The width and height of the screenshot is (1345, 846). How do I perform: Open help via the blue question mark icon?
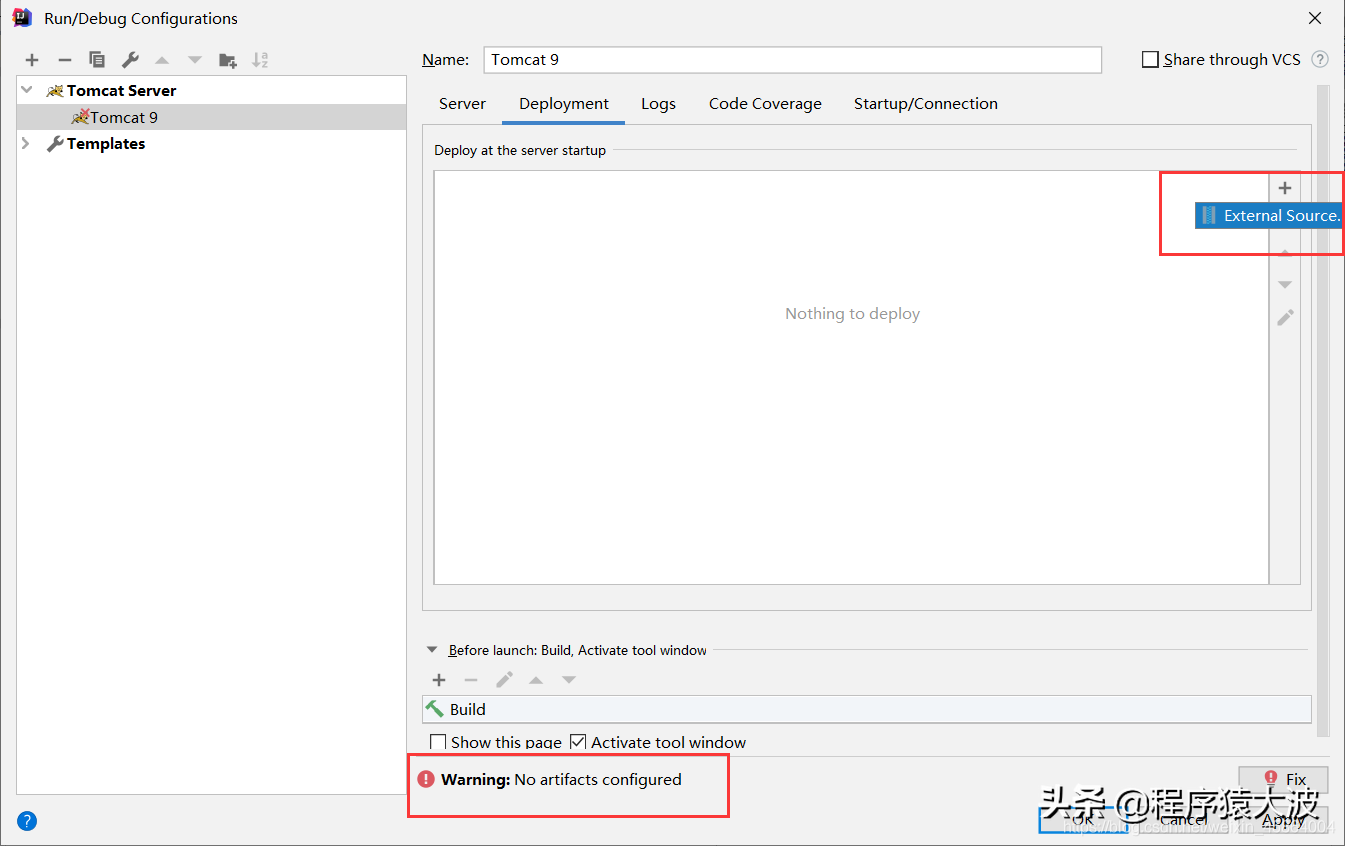tap(27, 822)
